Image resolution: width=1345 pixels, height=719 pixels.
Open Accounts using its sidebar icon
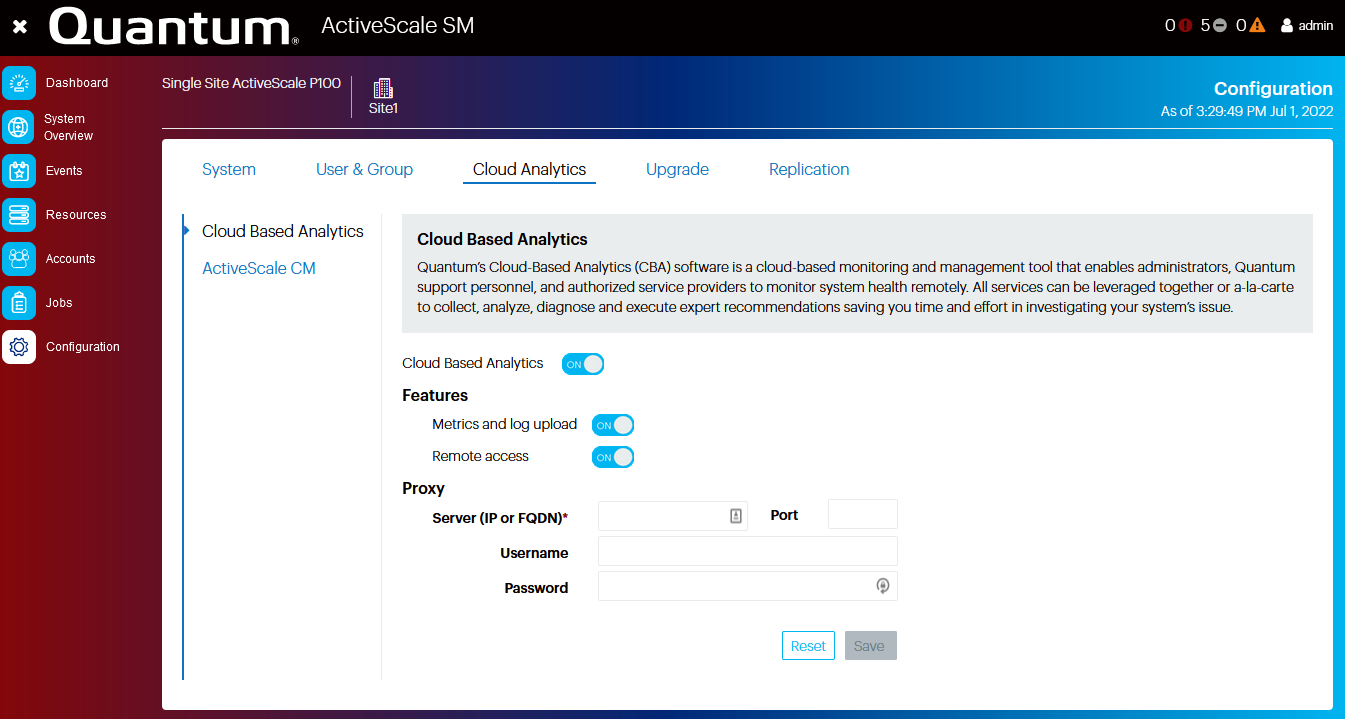[x=19, y=258]
